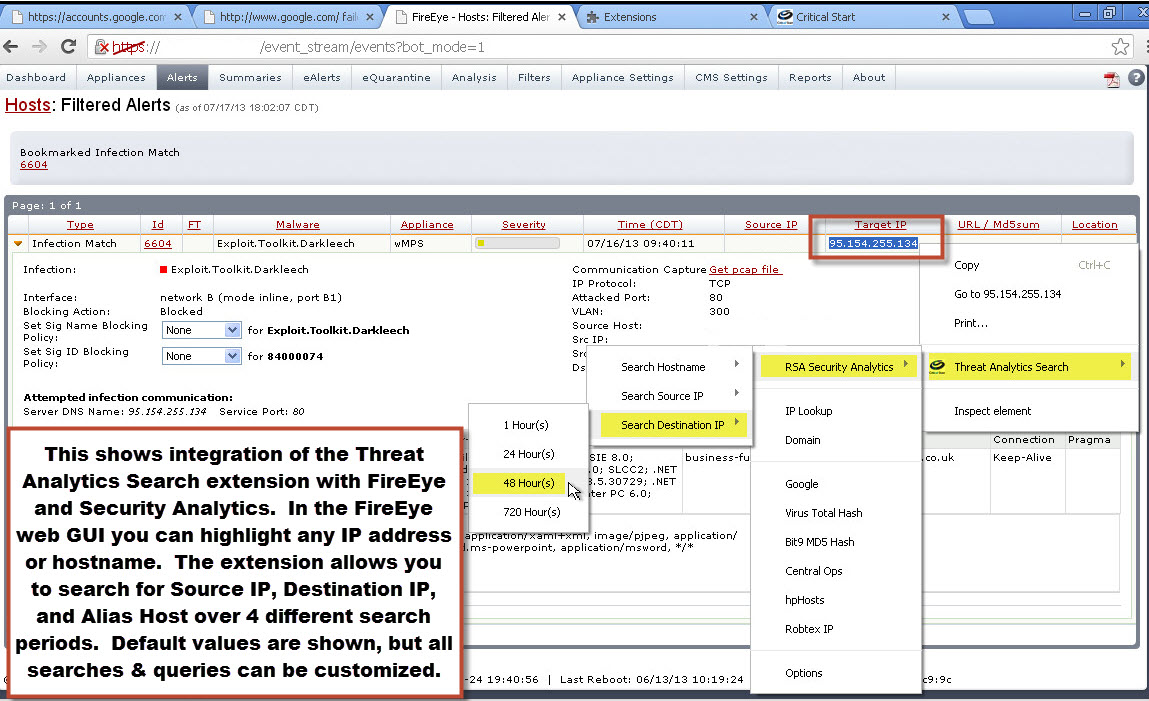Choose Domain menu item
The image size is (1149, 701).
tap(802, 440)
